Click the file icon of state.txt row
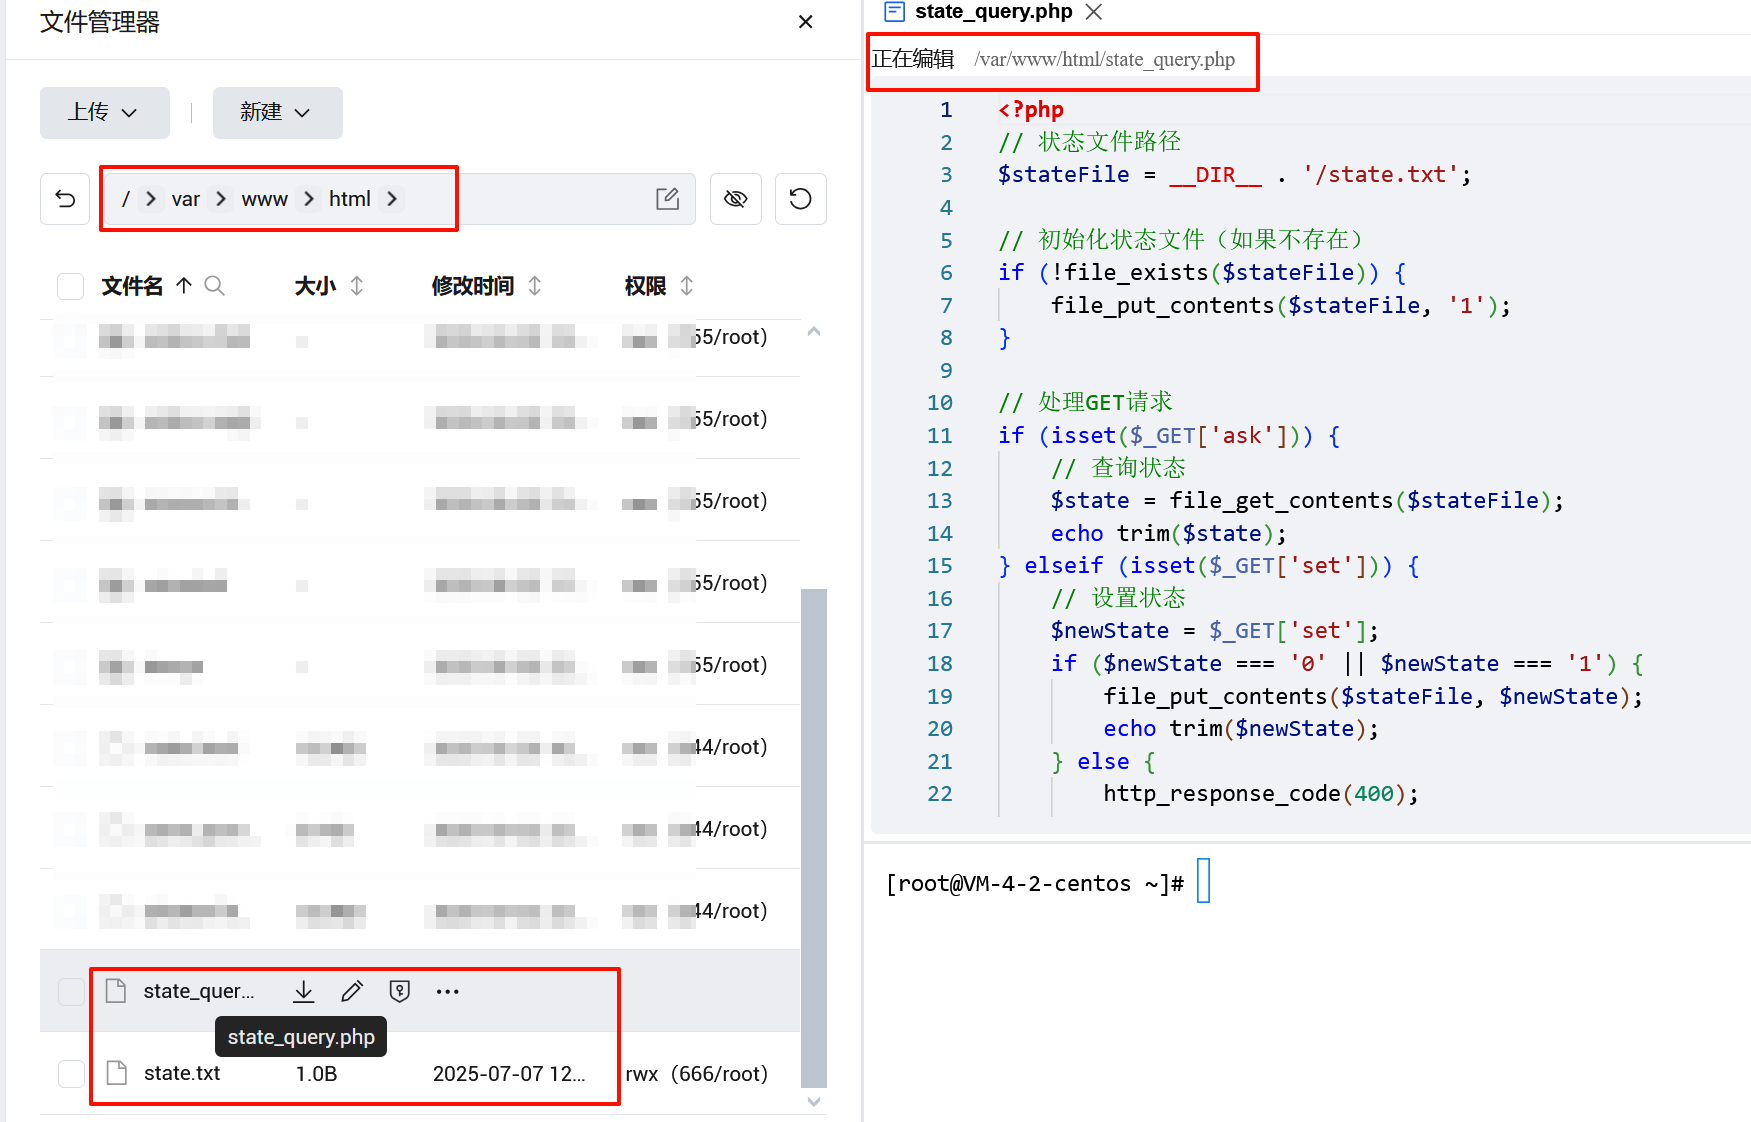 pyautogui.click(x=117, y=1073)
